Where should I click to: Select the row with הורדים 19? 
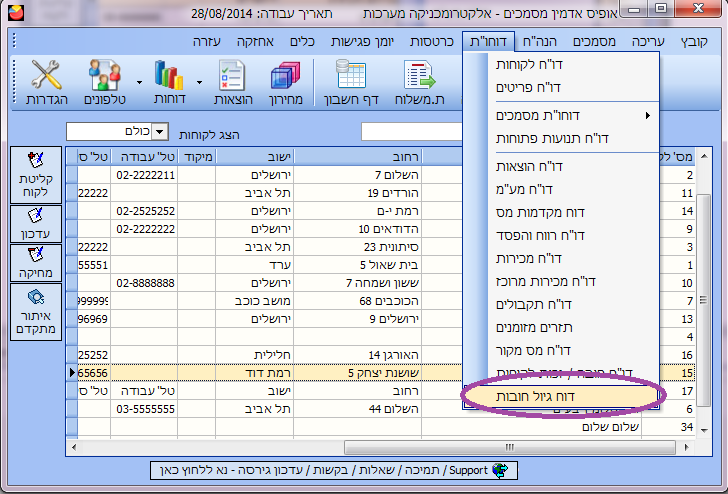click(x=381, y=193)
